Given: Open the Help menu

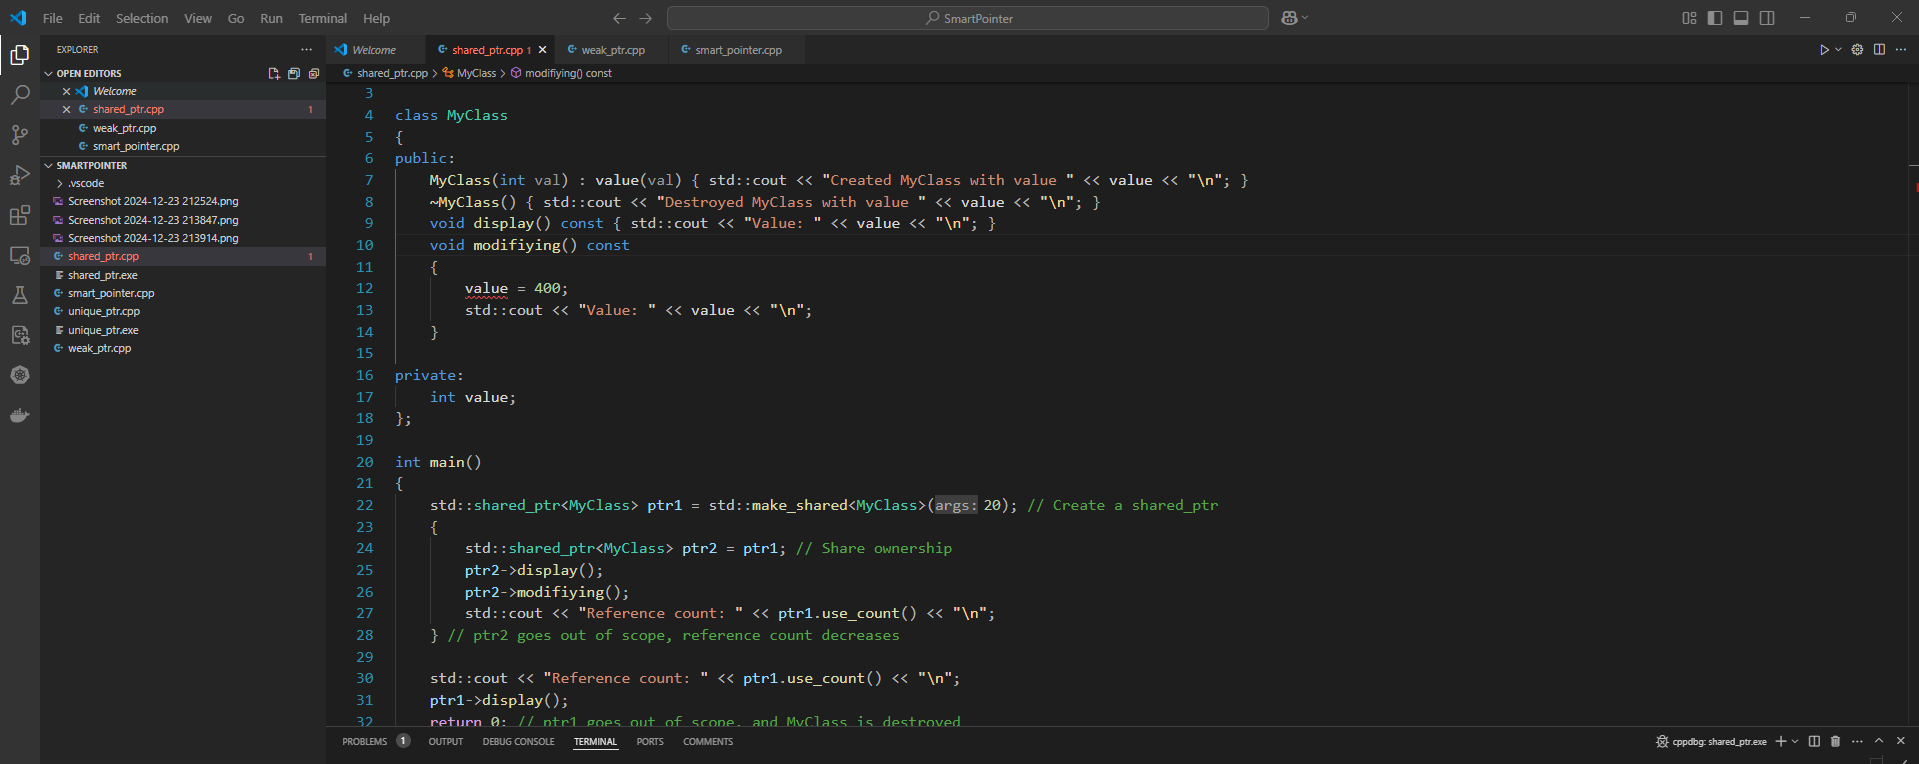Looking at the screenshot, I should tap(376, 18).
